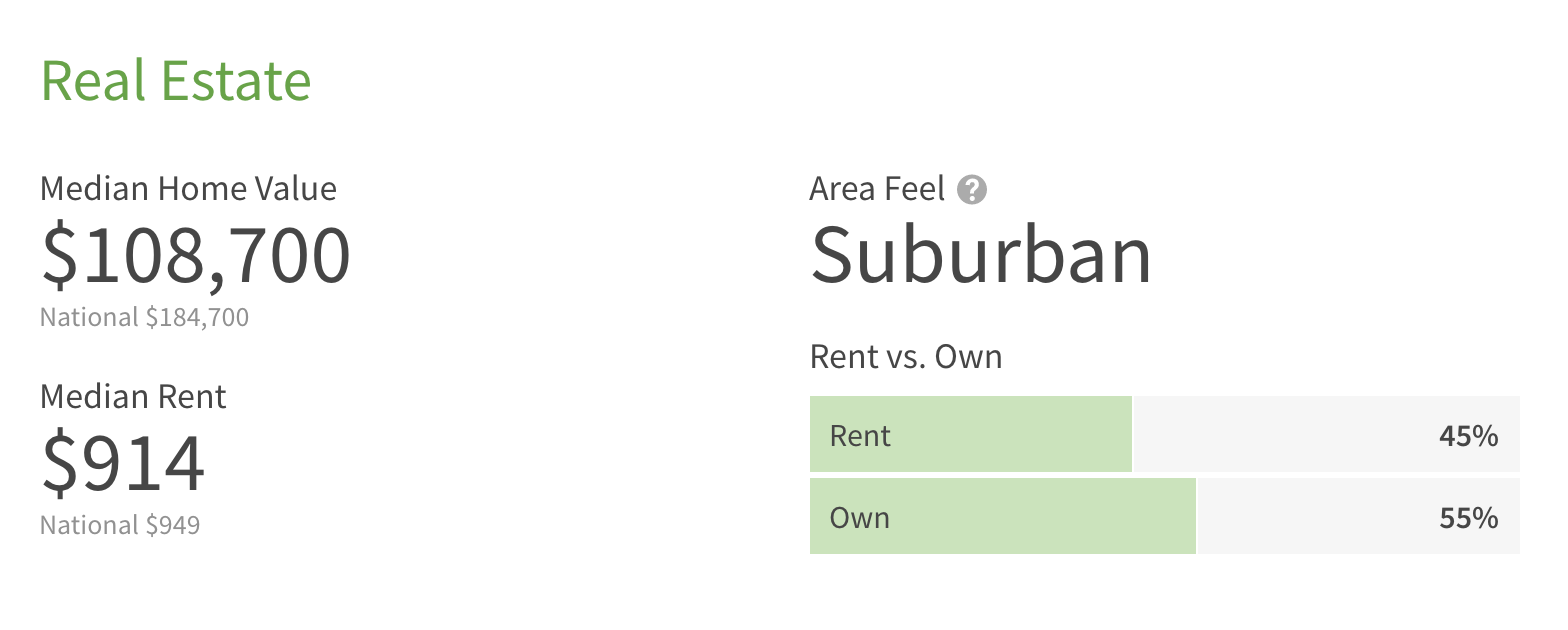
Task: Click the Area Feel label text
Action: pyautogui.click(x=877, y=188)
